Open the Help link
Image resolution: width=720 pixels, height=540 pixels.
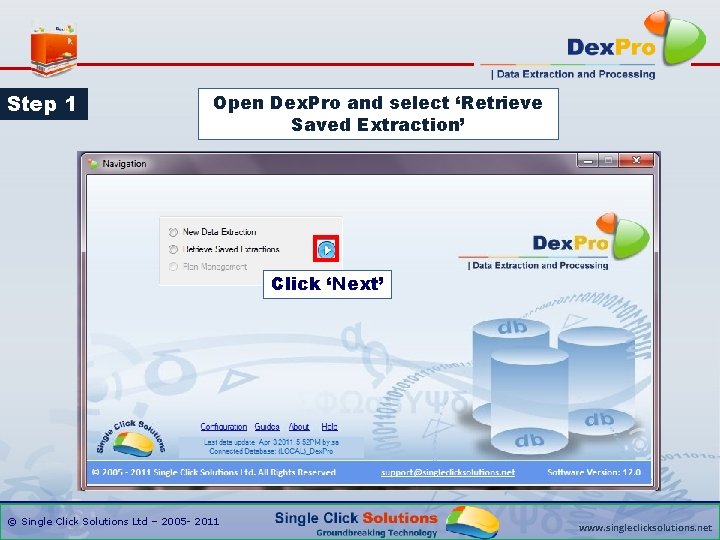click(x=329, y=427)
